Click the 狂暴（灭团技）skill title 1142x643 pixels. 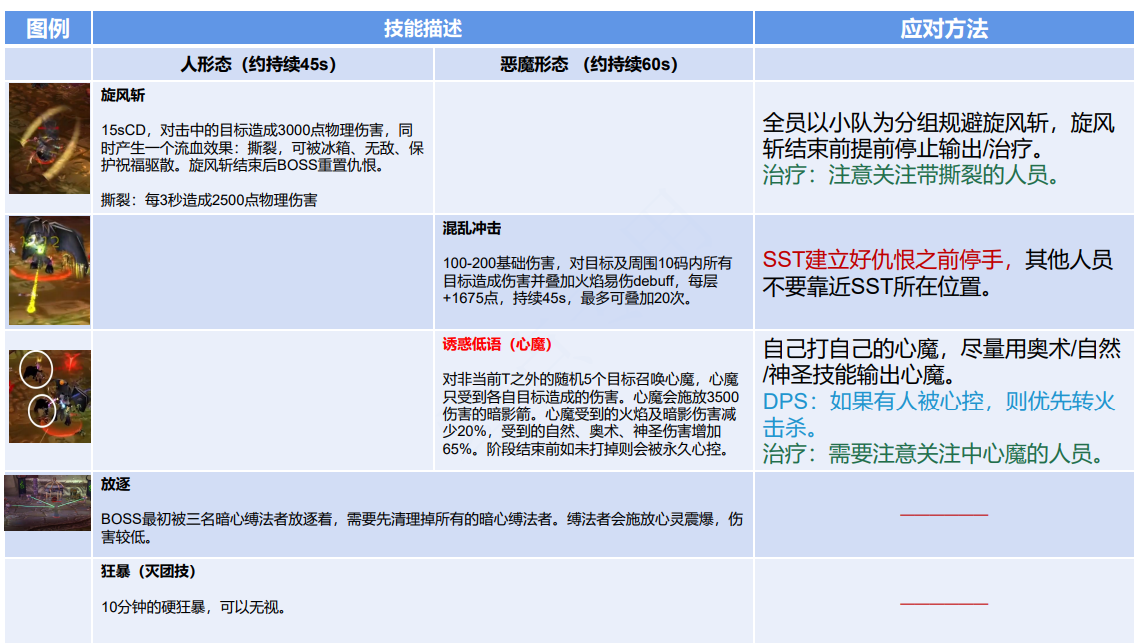148,571
